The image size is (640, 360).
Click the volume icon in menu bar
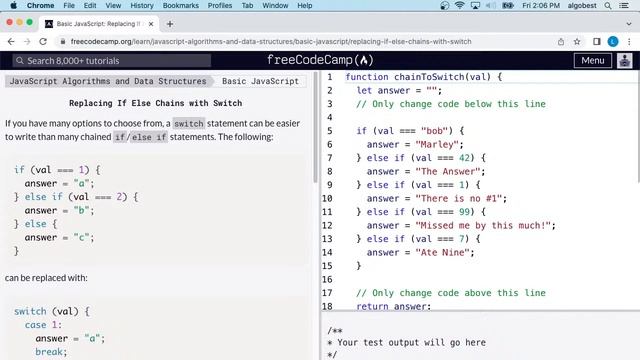tap(491, 5)
